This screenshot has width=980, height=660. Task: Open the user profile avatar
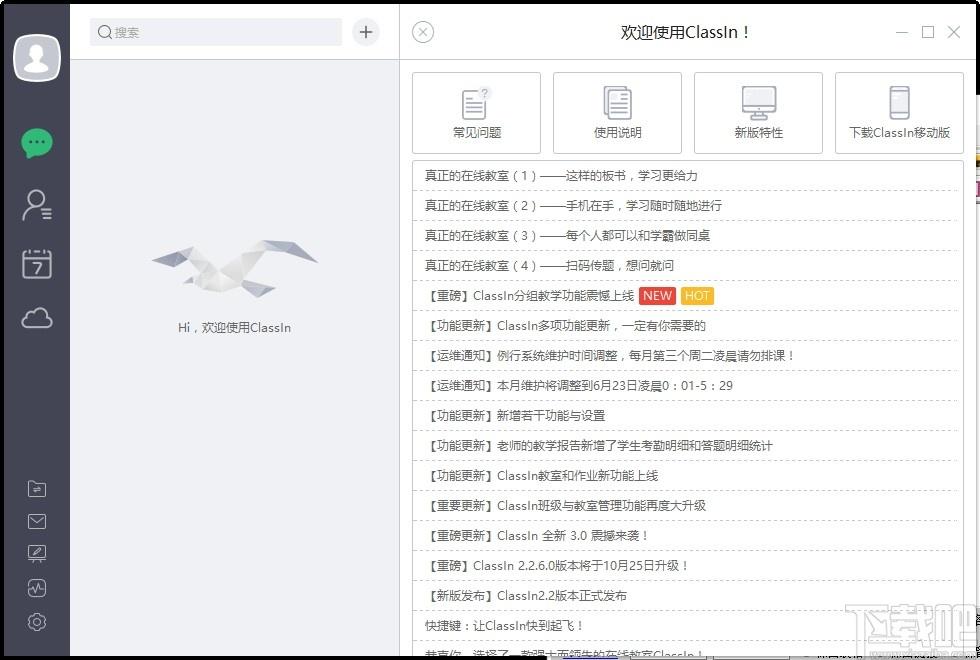pyautogui.click(x=37, y=58)
